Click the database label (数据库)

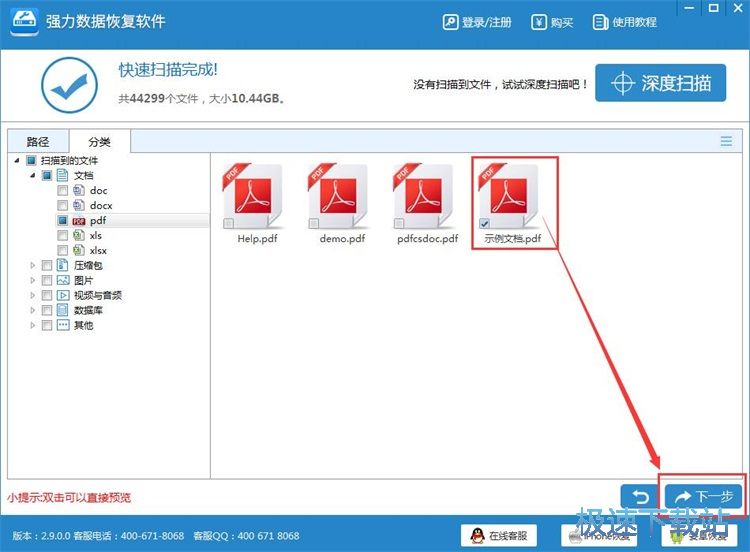[88, 310]
